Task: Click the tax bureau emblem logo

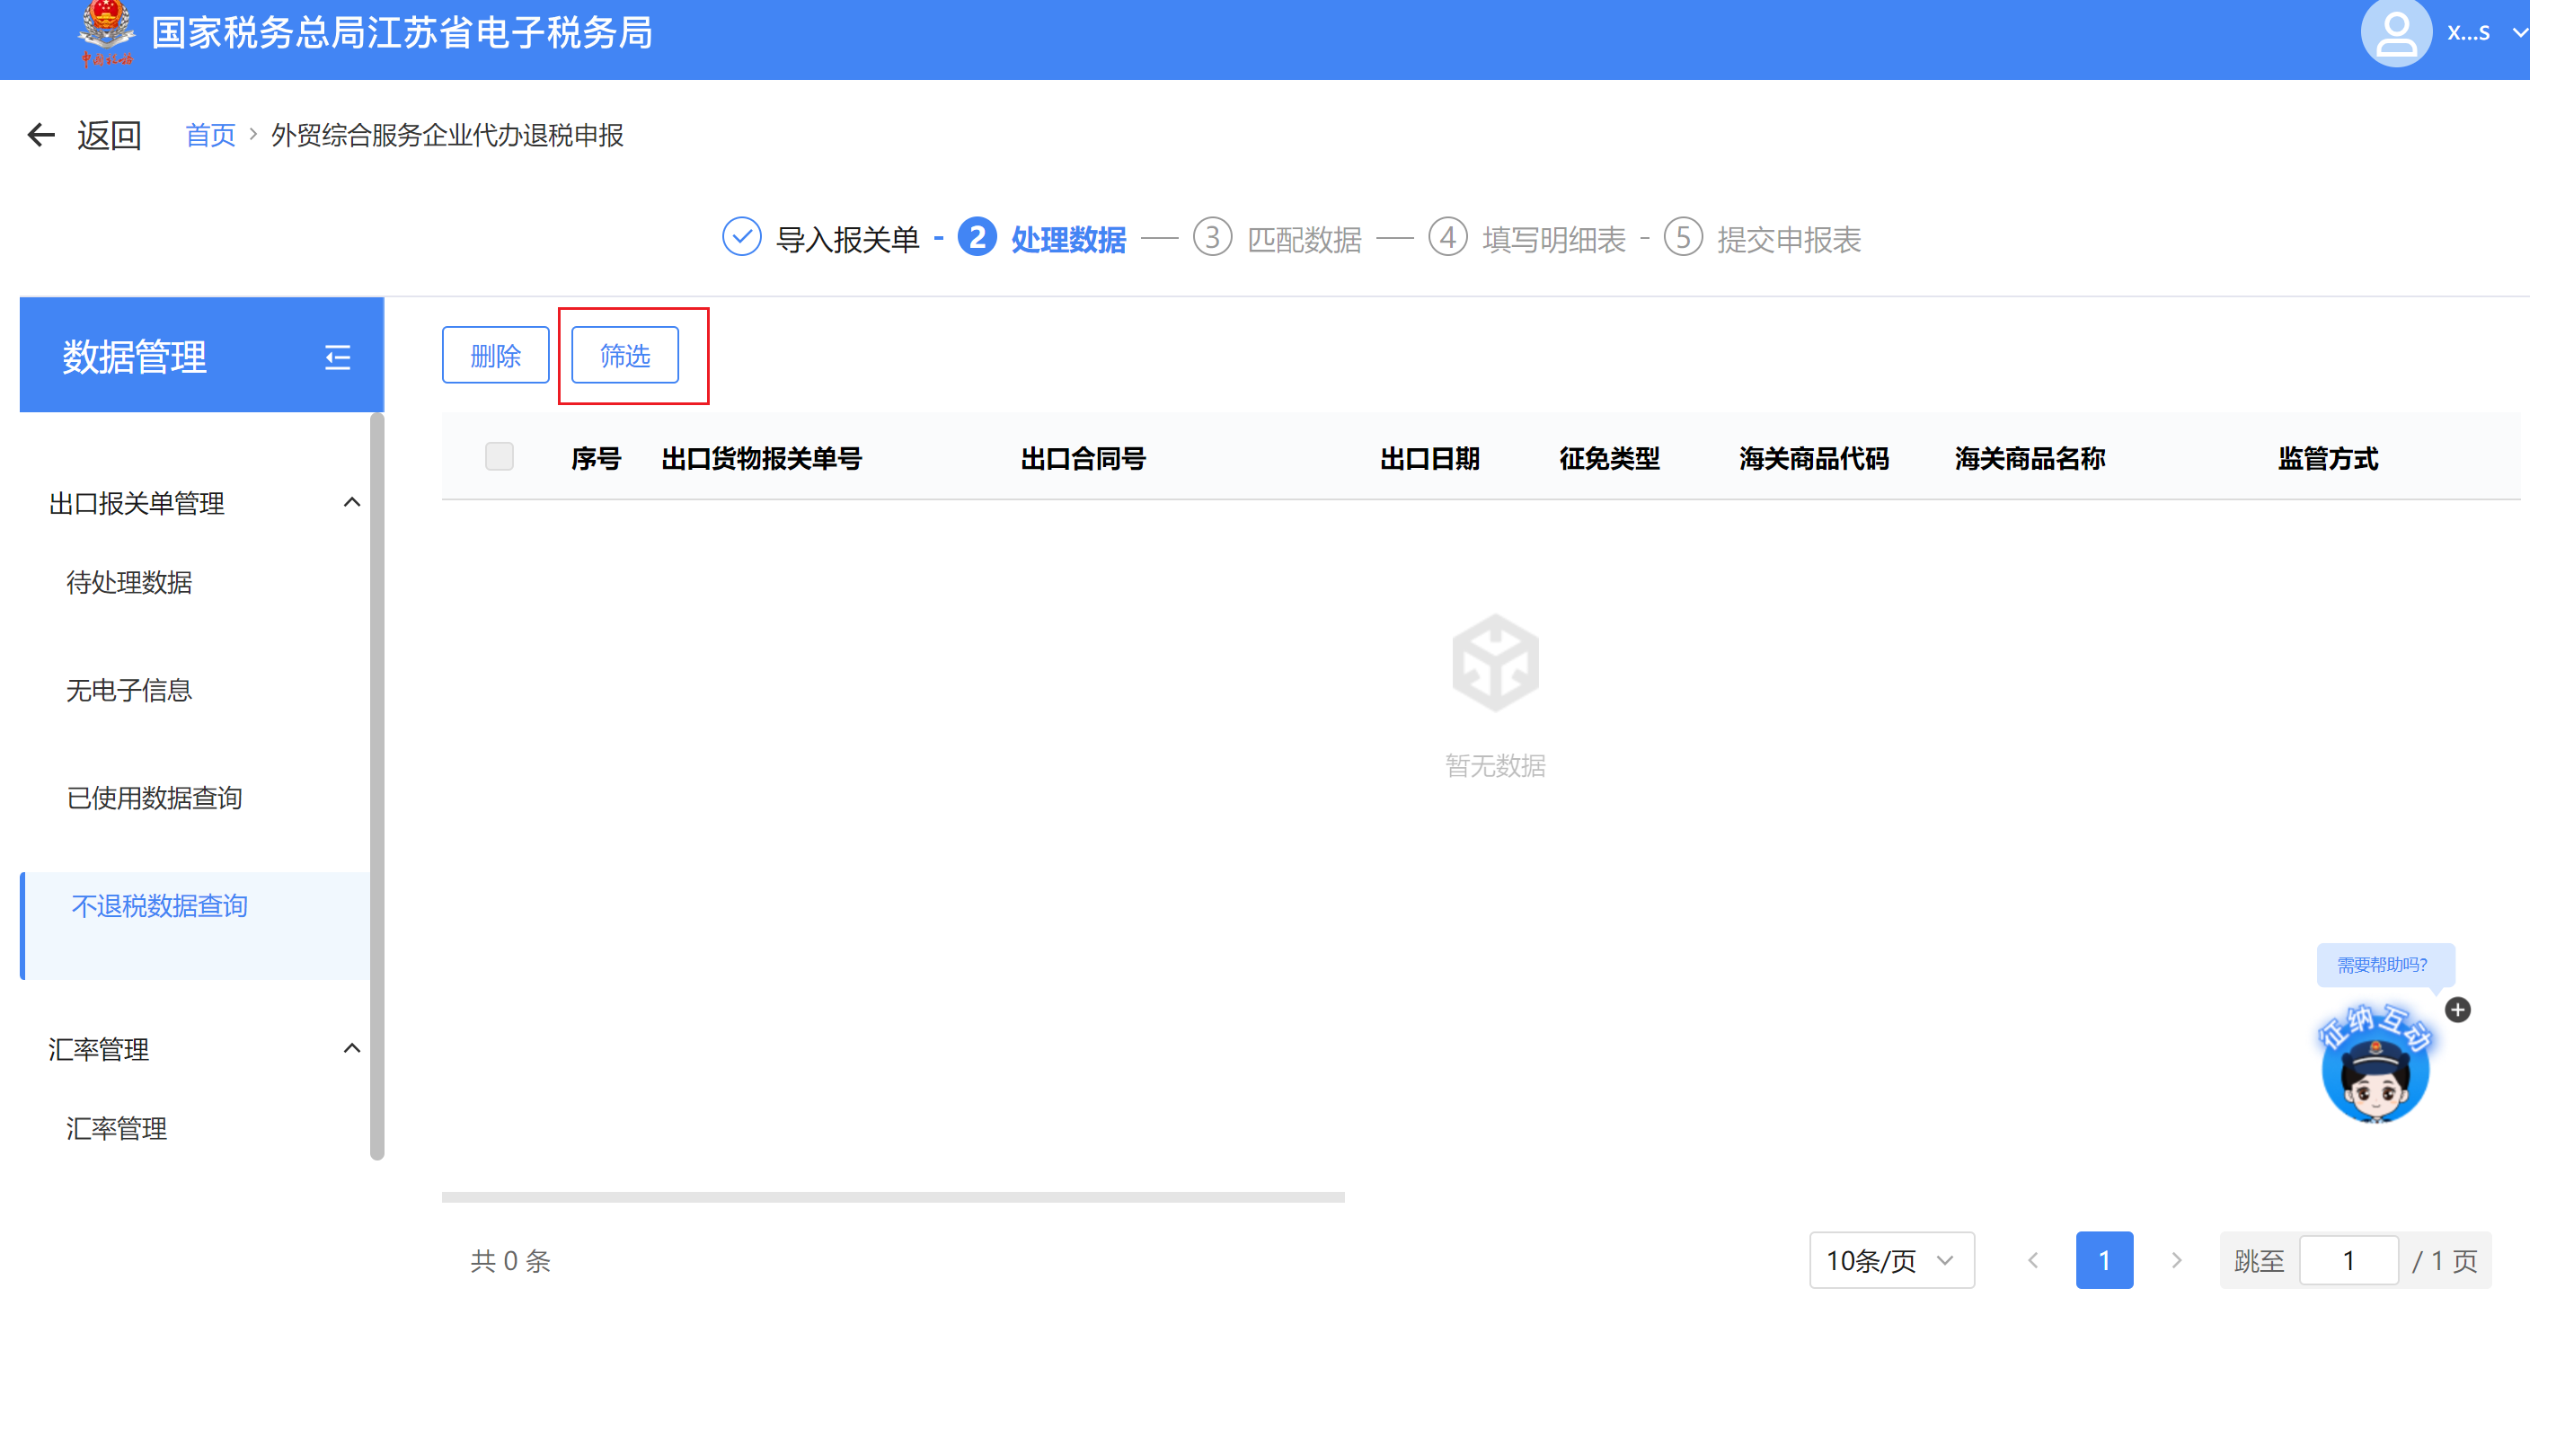Action: 106,30
